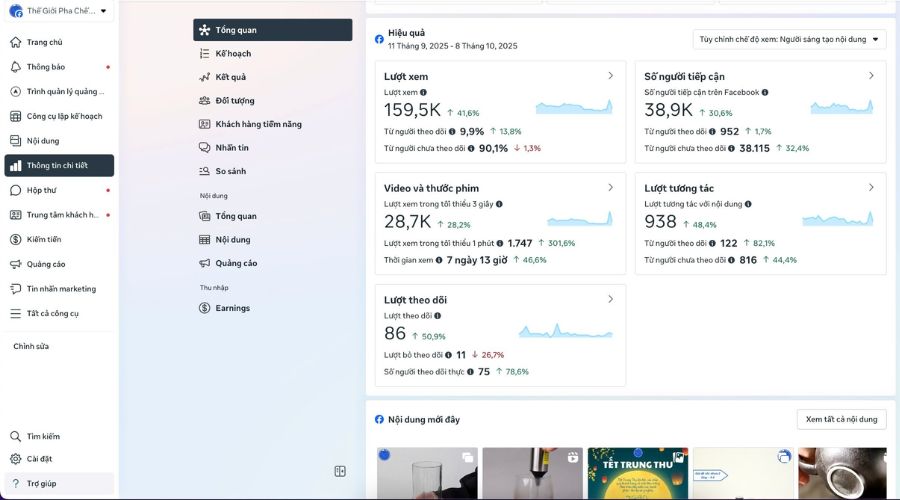Open the Trang chủ home icon
This screenshot has width=900, height=500.
point(15,42)
